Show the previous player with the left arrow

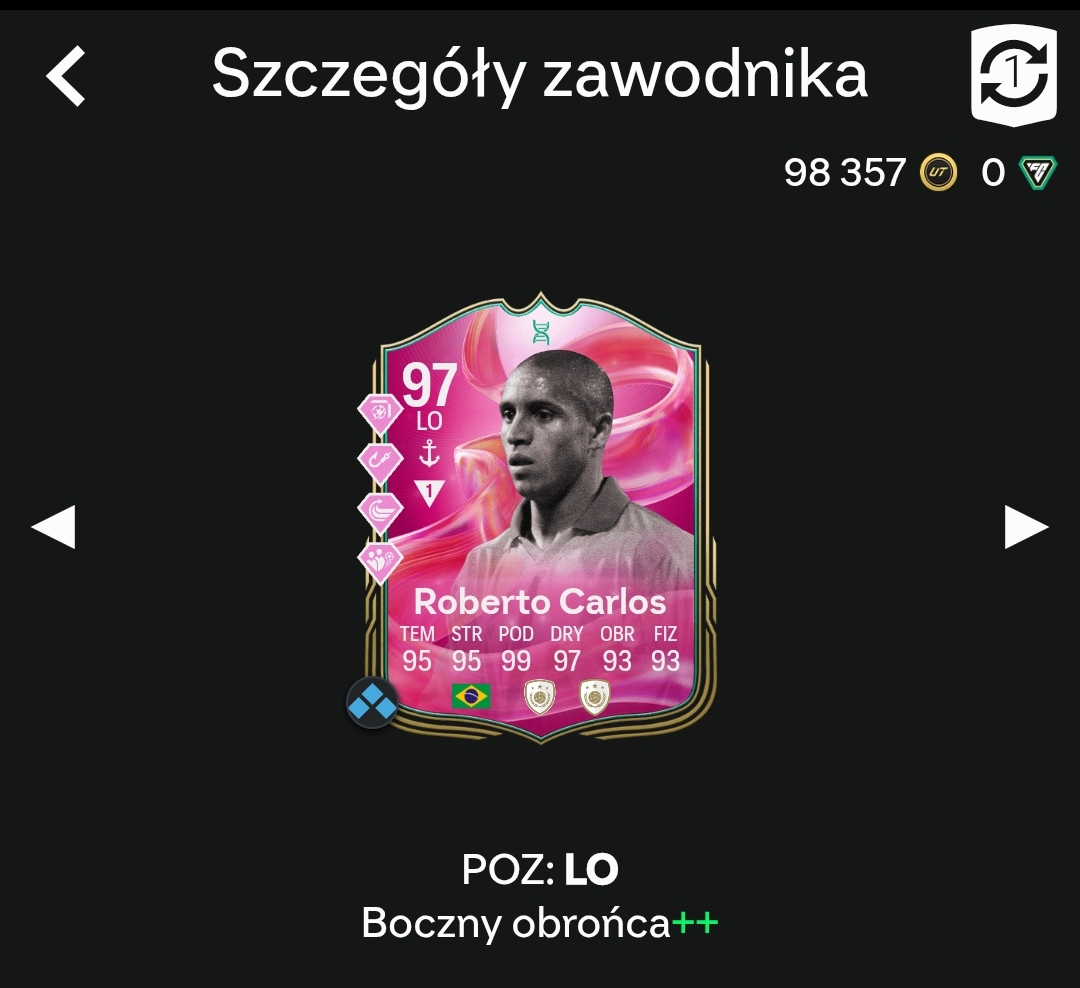53,527
